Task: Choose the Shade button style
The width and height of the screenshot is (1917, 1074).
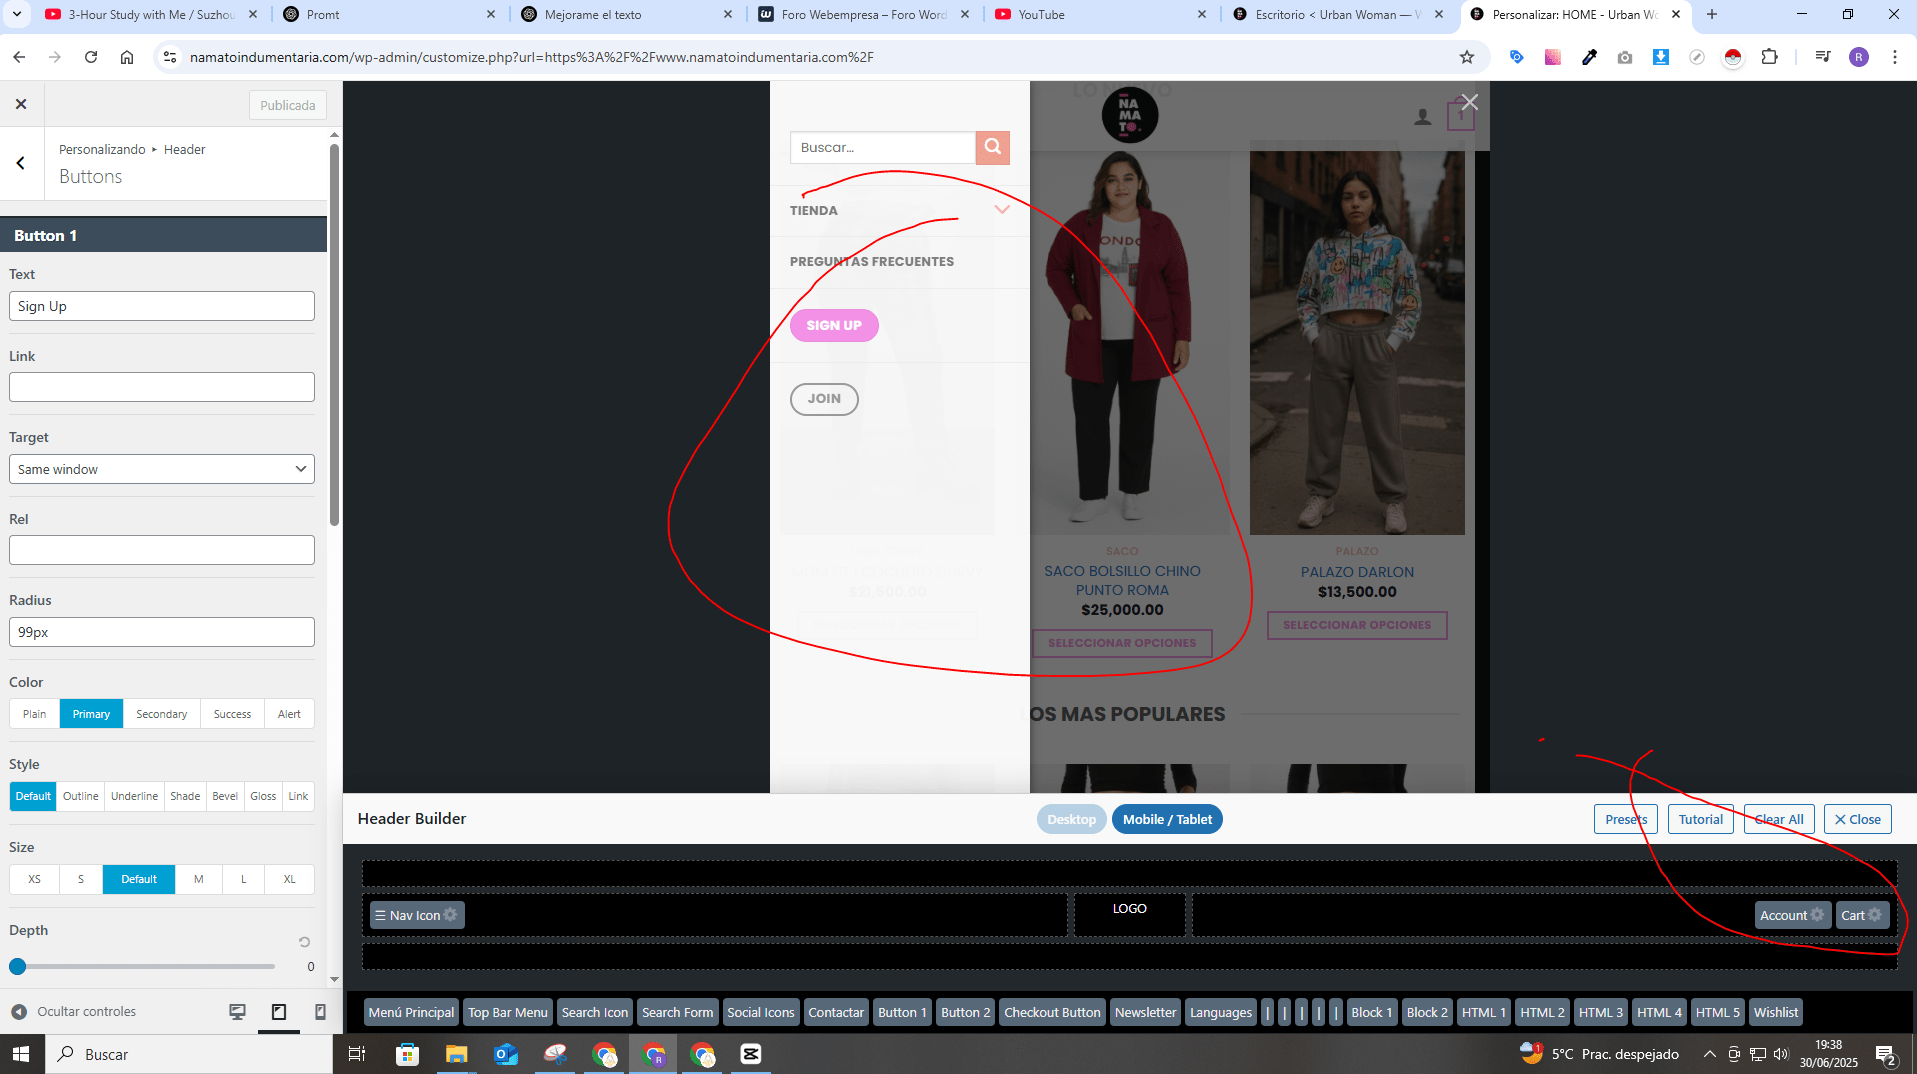Action: point(185,796)
